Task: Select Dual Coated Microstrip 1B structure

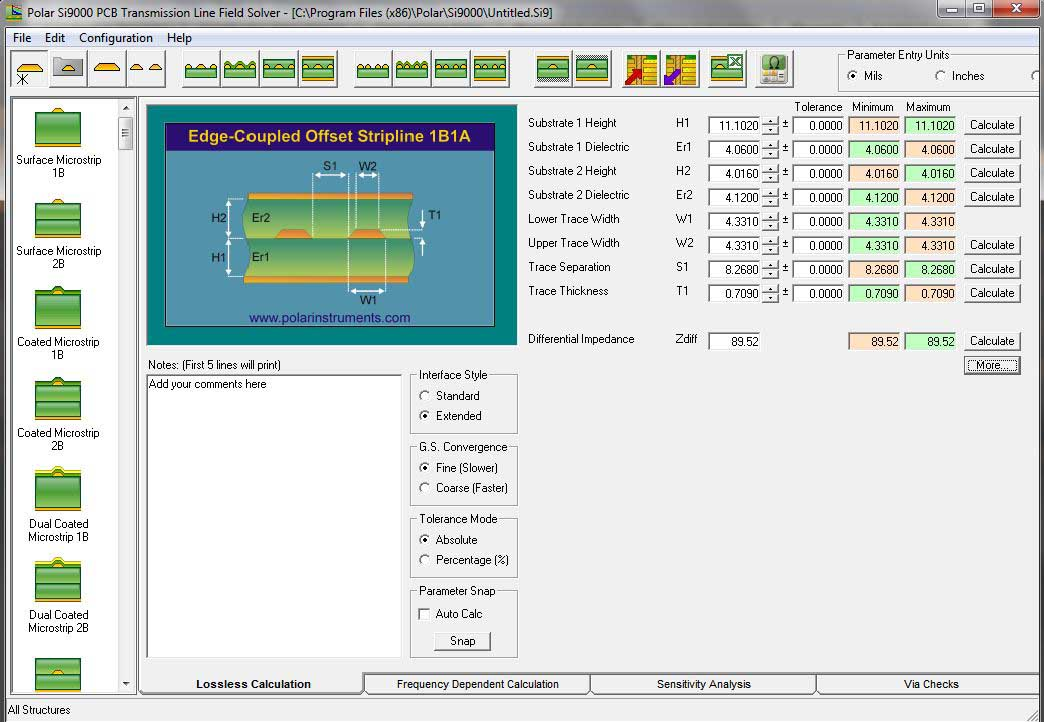Action: pyautogui.click(x=58, y=492)
